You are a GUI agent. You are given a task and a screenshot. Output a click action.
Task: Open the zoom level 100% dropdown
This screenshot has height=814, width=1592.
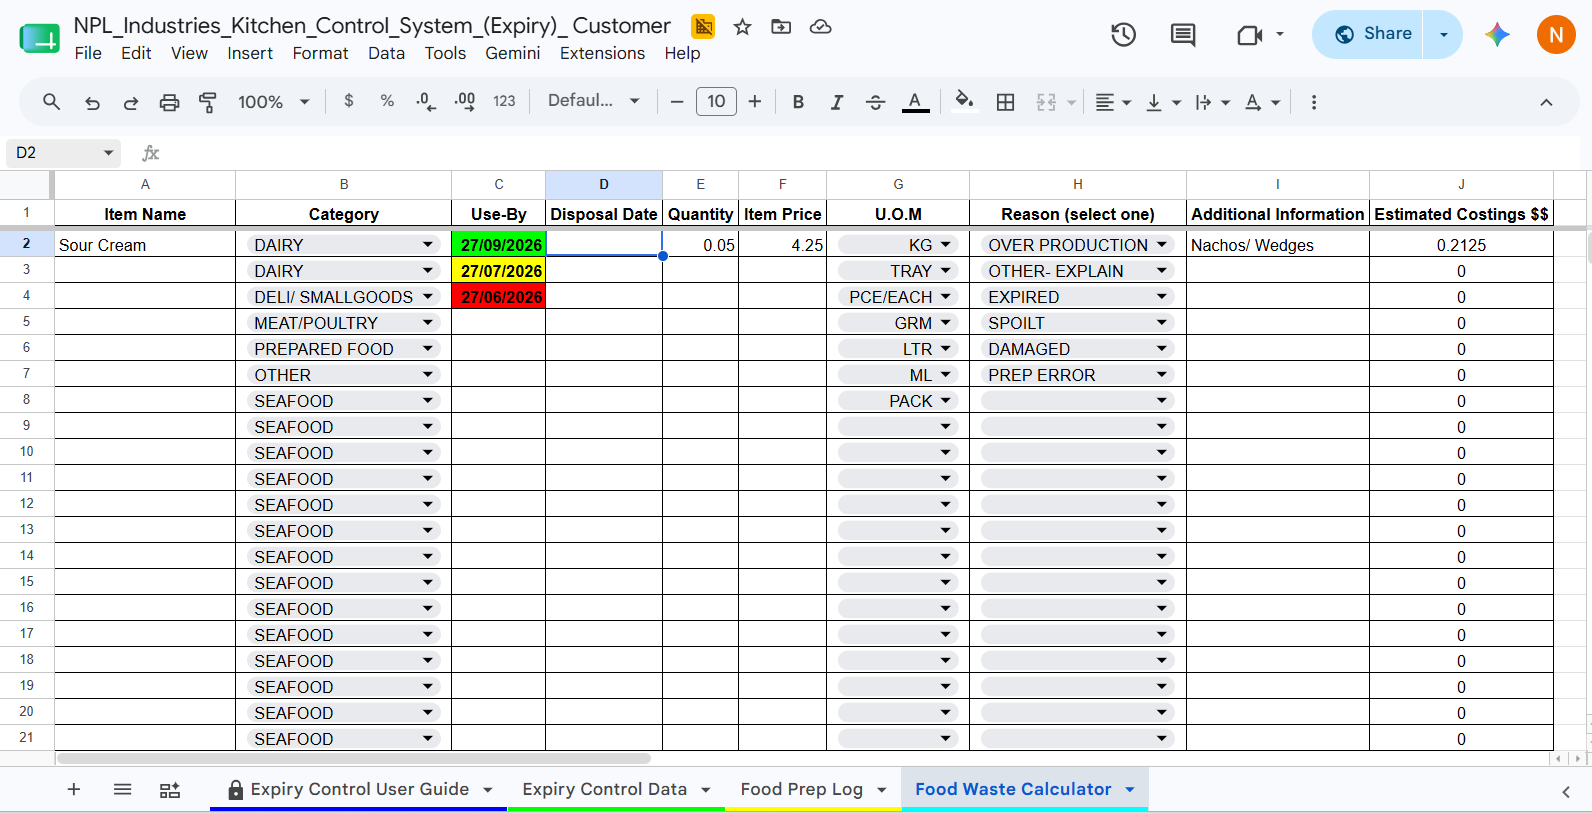[273, 102]
